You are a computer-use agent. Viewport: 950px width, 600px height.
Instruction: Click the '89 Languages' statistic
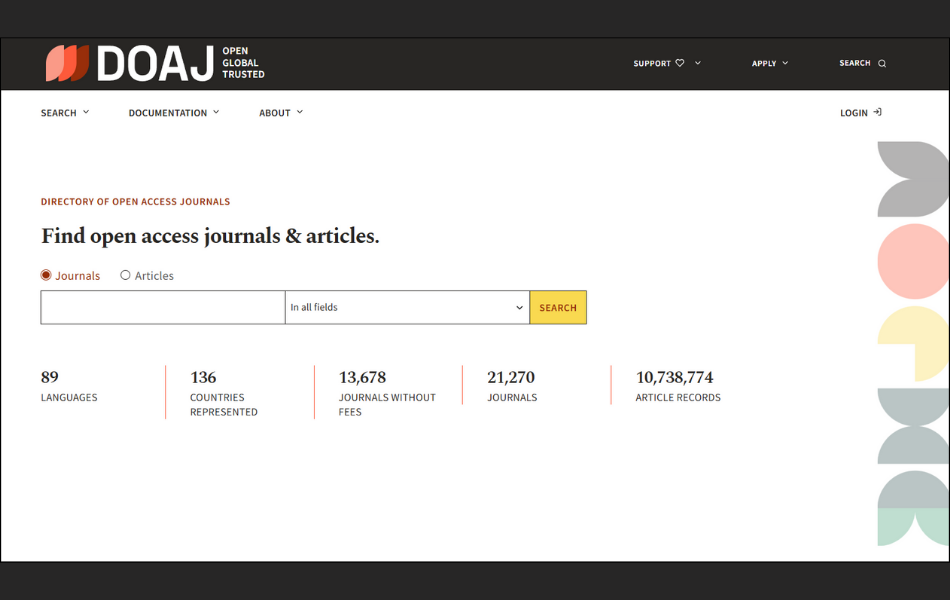[69, 386]
